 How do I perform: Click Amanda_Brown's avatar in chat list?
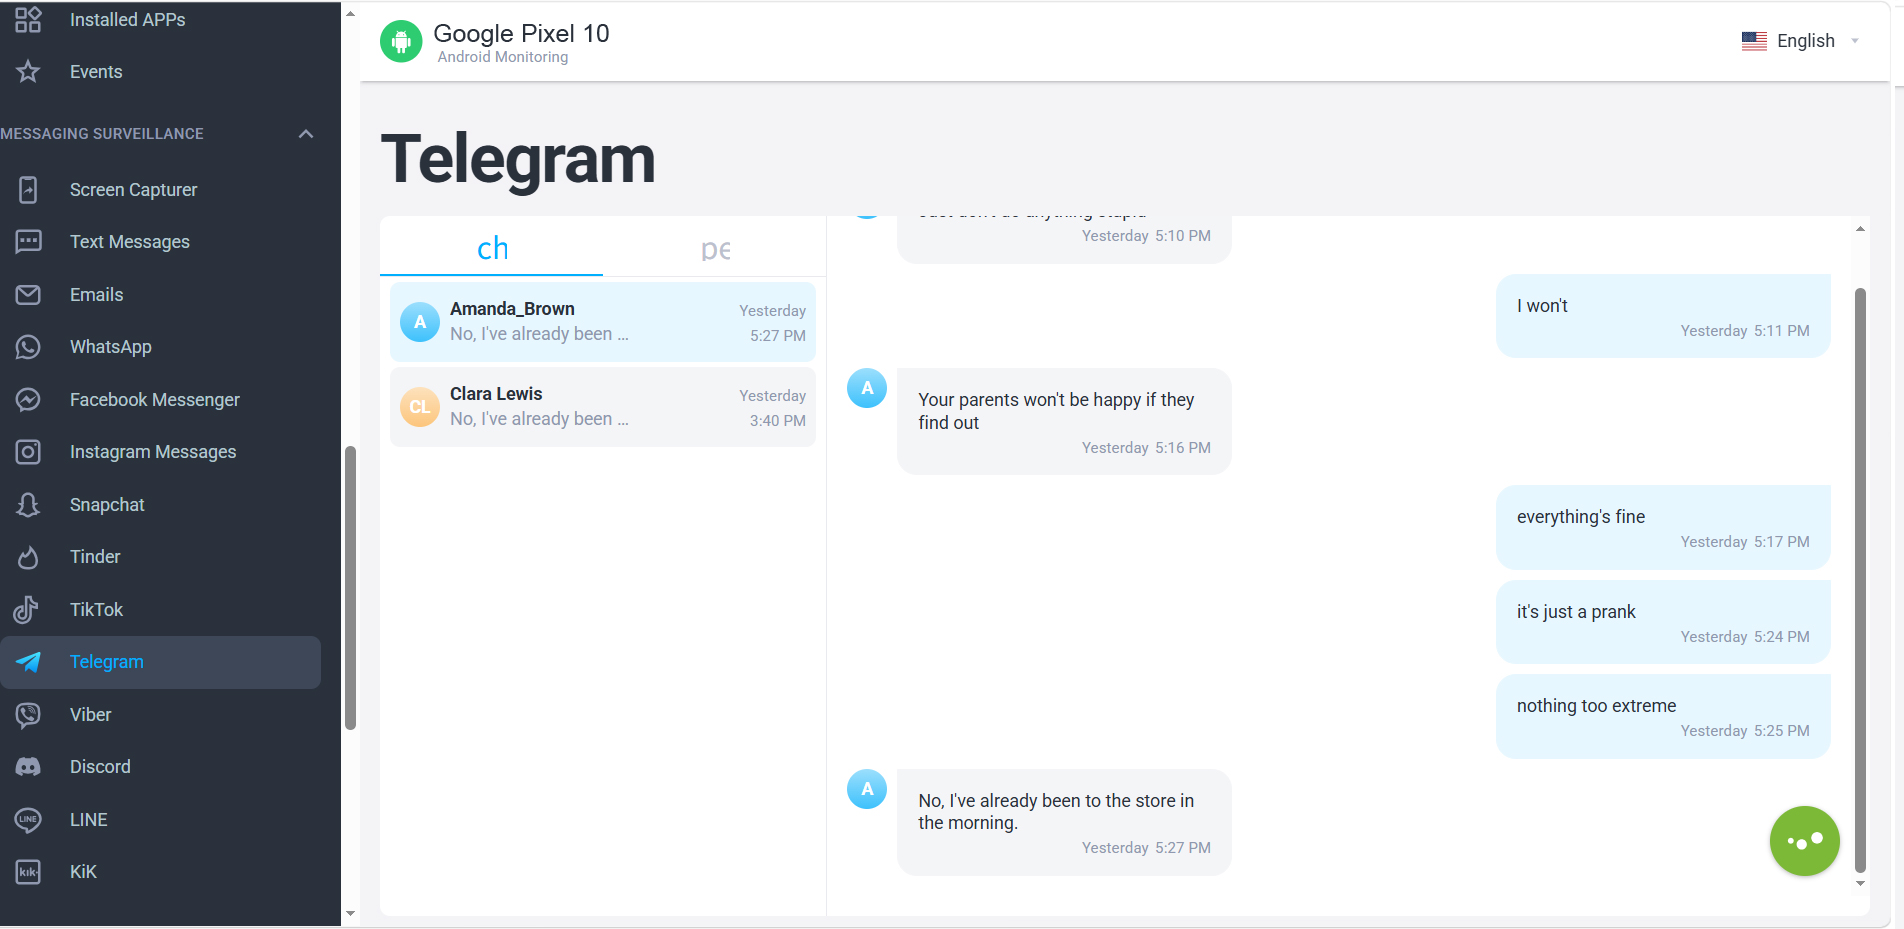tap(420, 322)
